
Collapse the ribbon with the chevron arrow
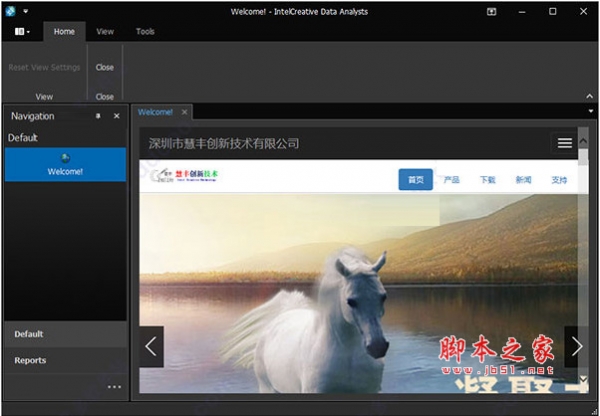589,96
